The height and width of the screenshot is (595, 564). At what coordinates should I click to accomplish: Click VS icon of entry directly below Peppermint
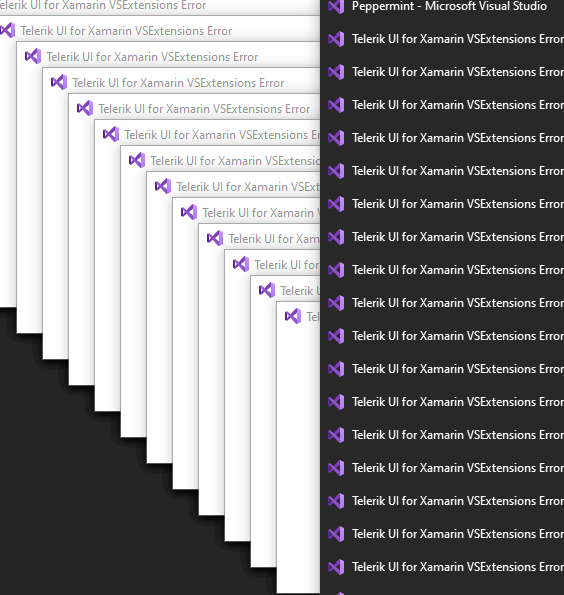click(x=336, y=39)
